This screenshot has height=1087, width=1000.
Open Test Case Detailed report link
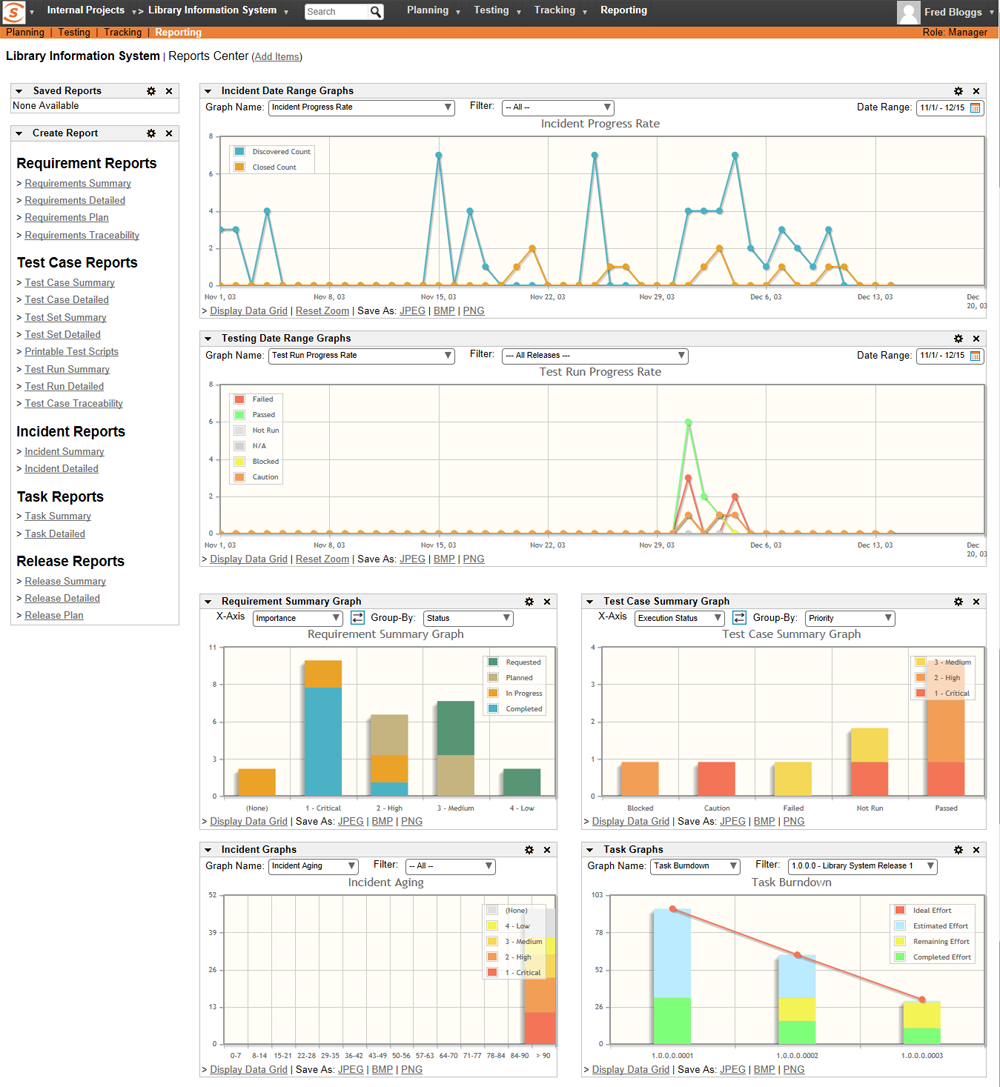[67, 300]
